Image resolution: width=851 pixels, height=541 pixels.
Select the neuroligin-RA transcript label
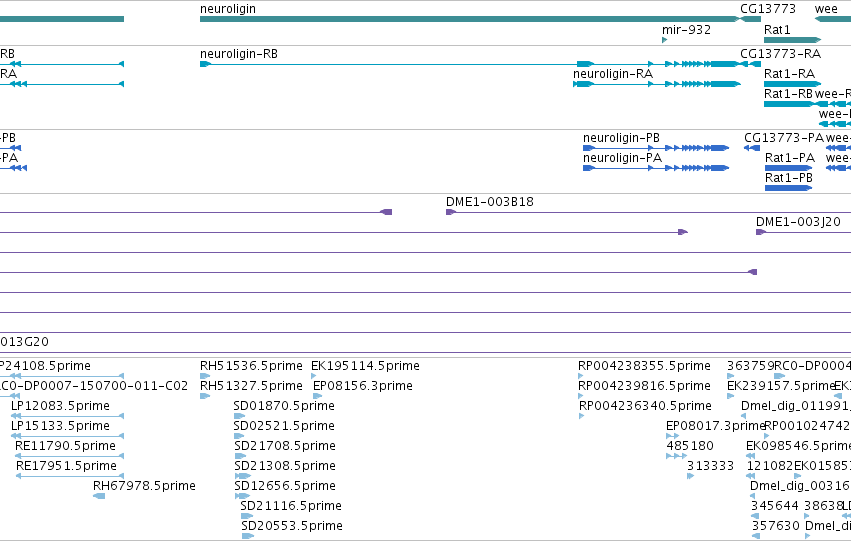(x=613, y=74)
